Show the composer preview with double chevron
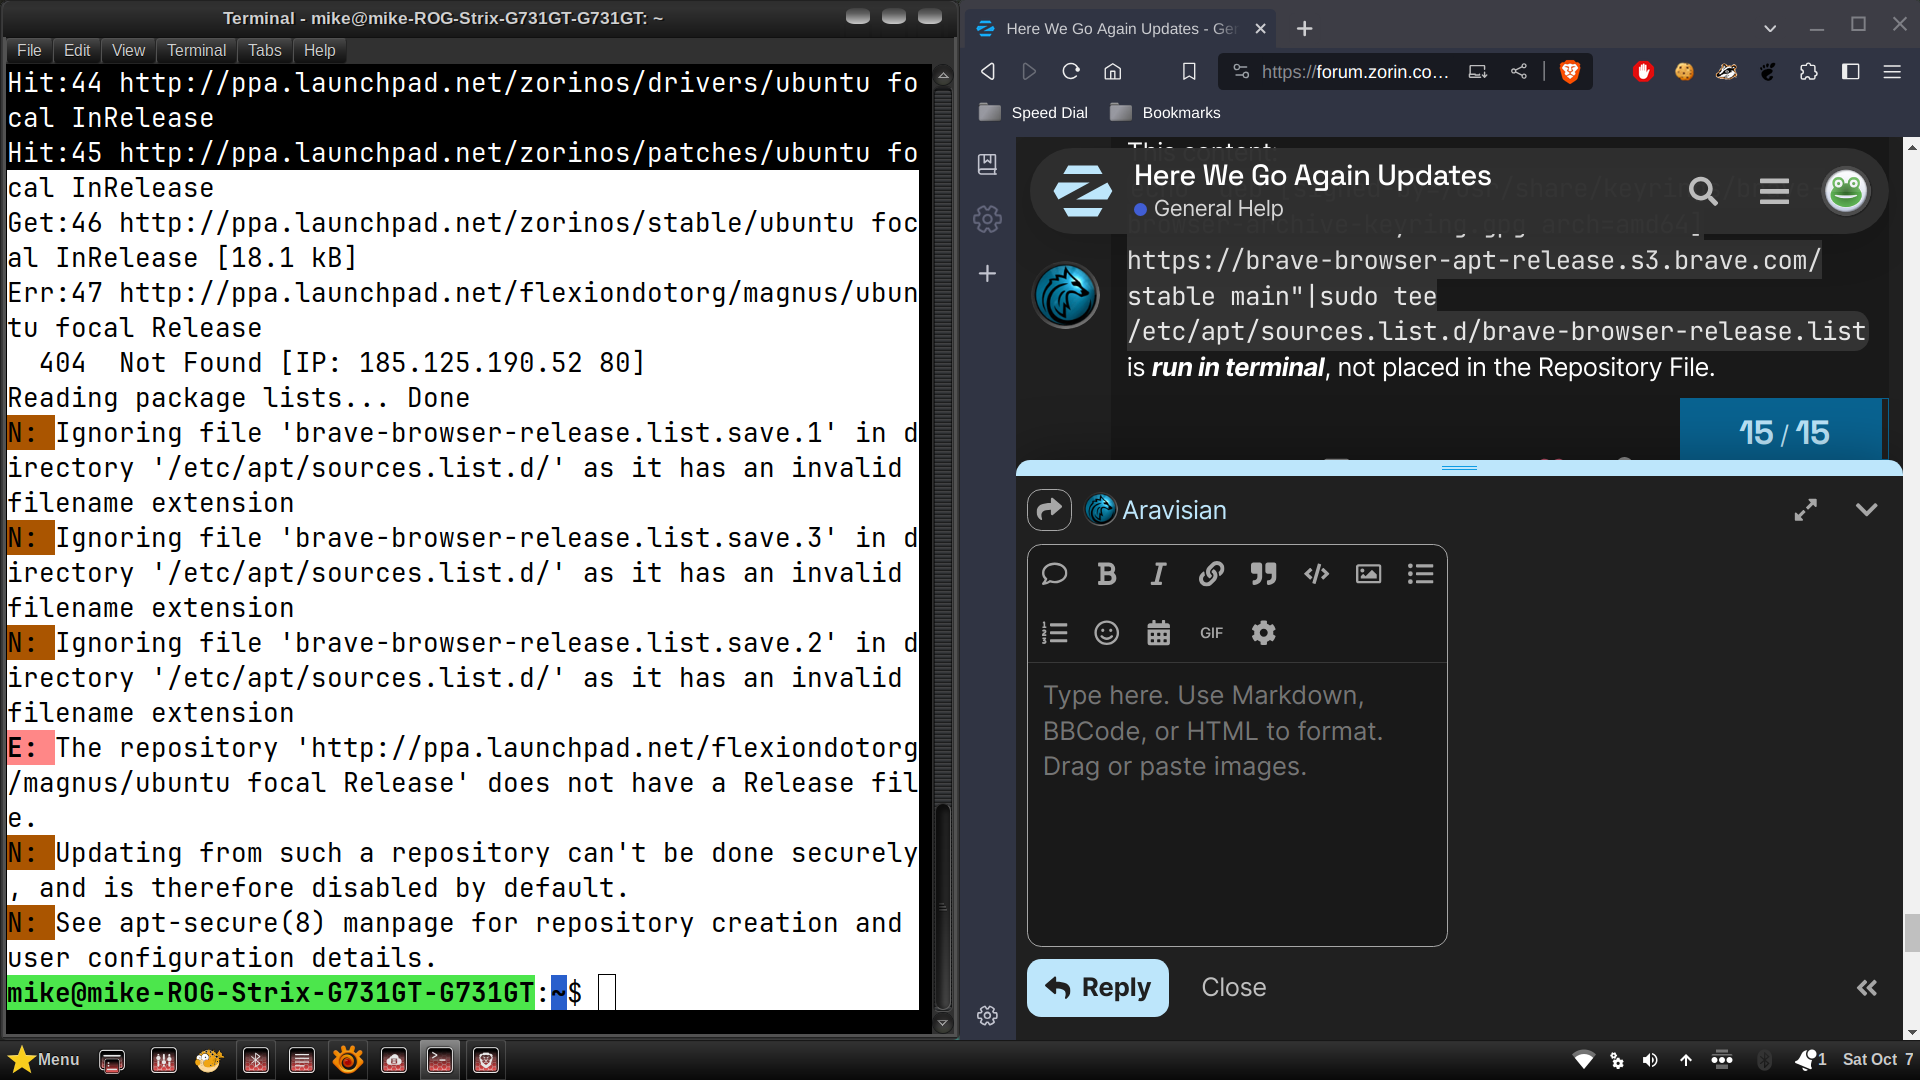This screenshot has height=1080, width=1920. pos(1866,988)
